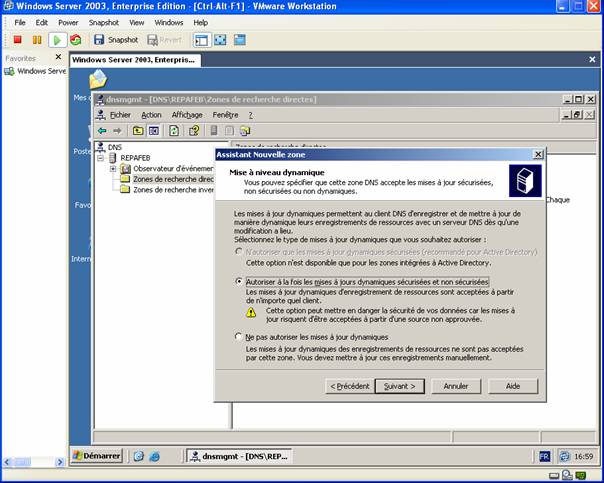Open the VMware File menu
The height and width of the screenshot is (483, 604).
[x=20, y=23]
